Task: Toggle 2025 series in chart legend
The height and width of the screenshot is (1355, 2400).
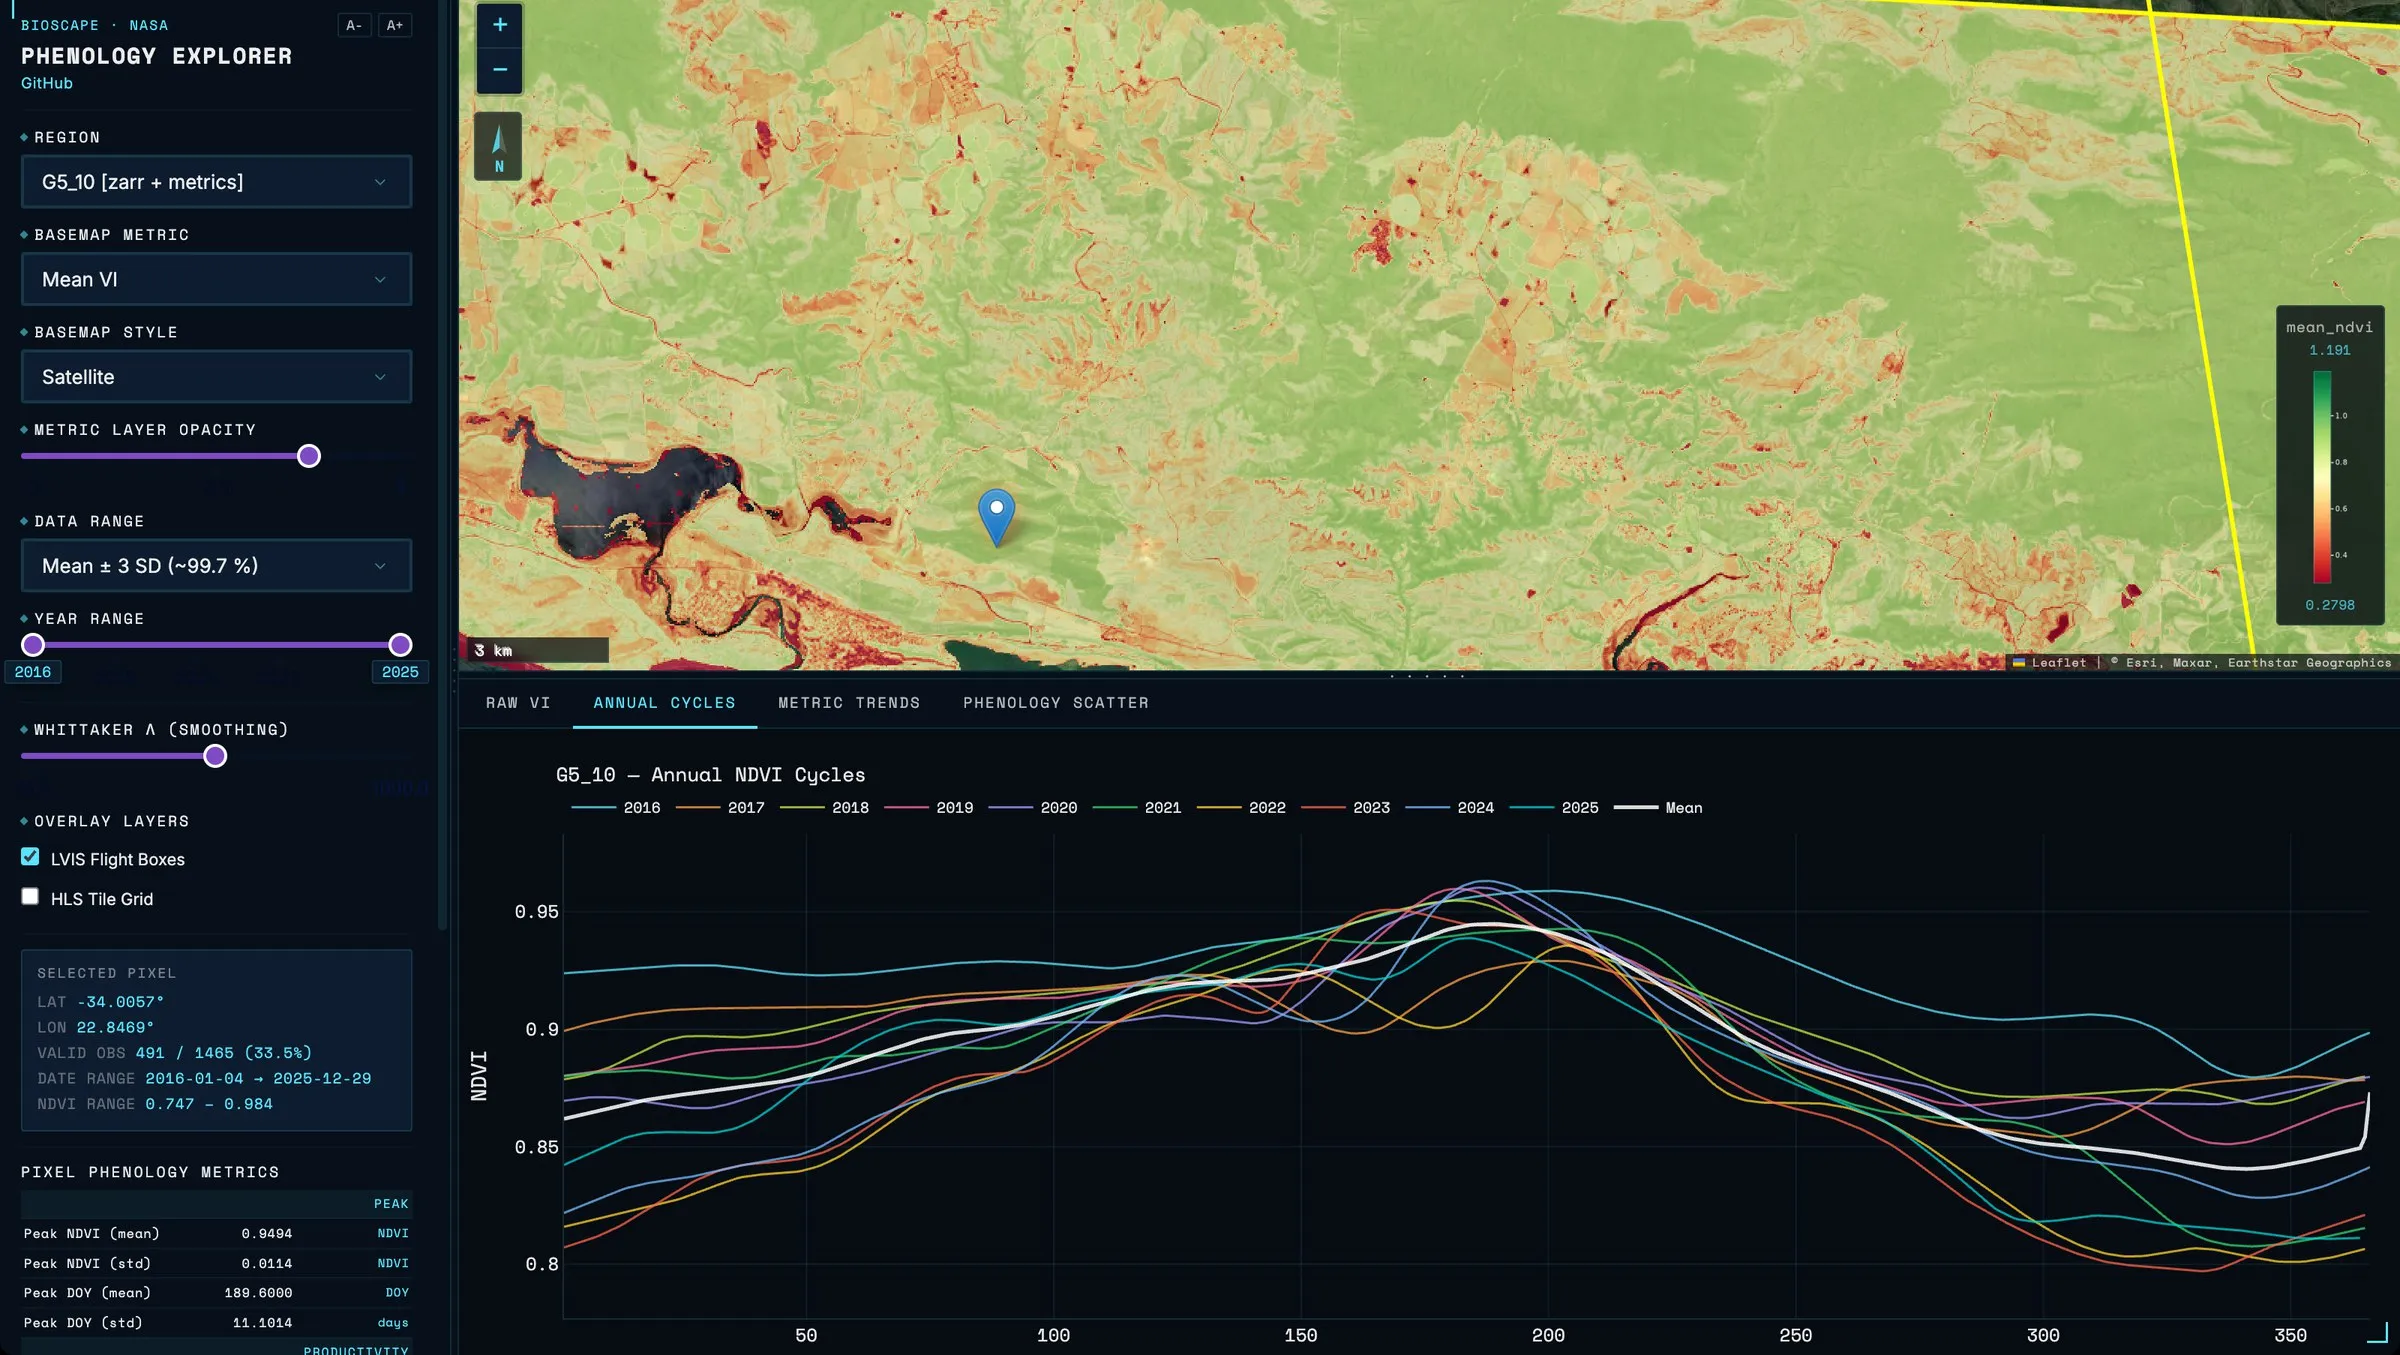Action: tap(1554, 808)
